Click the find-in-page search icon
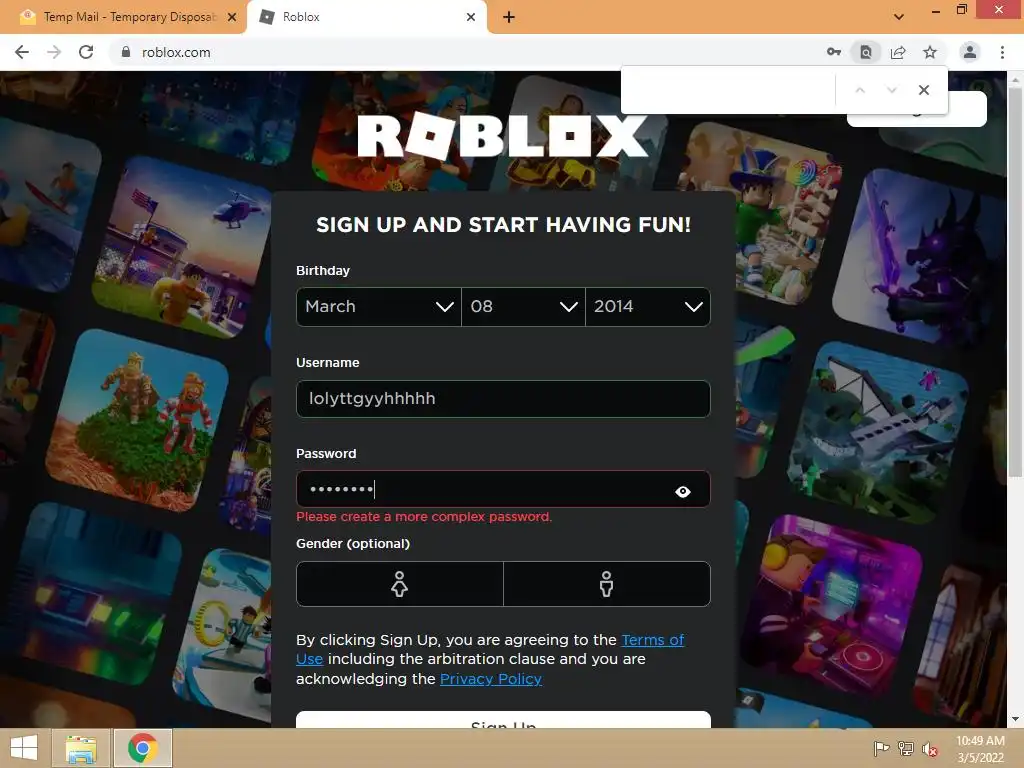This screenshot has width=1024, height=768. pos(866,52)
